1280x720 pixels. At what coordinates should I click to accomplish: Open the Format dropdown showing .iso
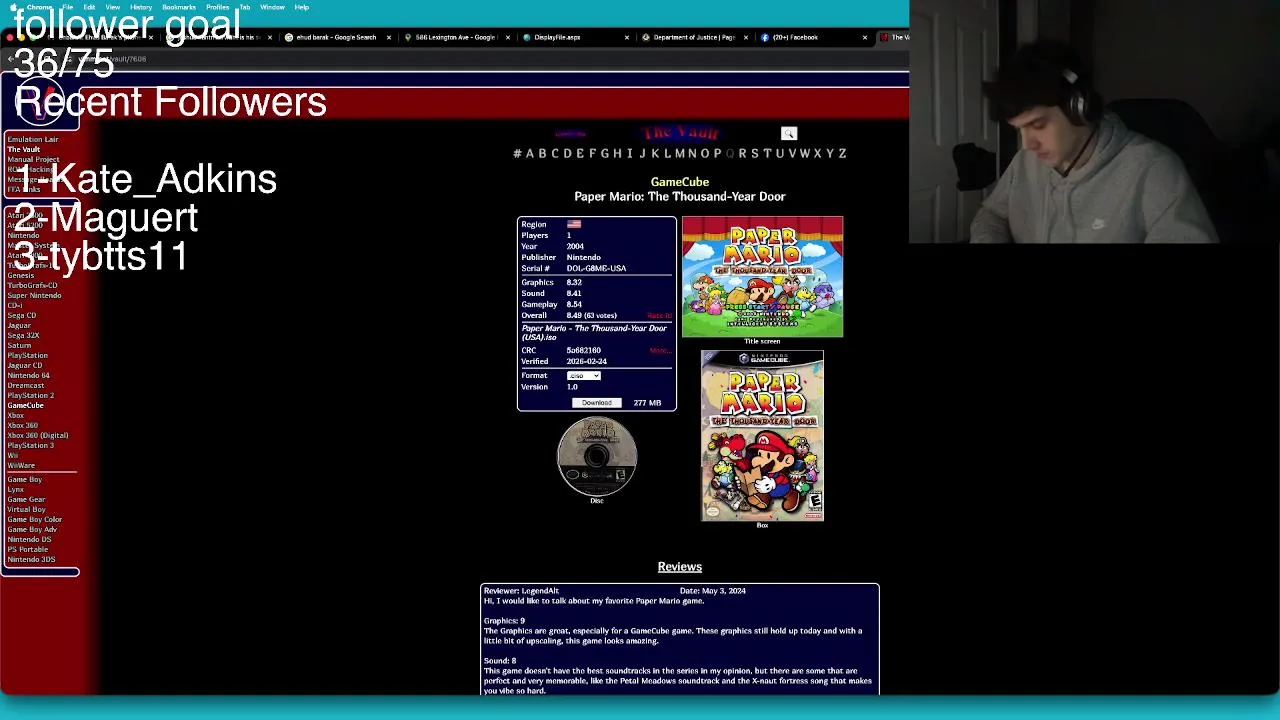(x=584, y=375)
